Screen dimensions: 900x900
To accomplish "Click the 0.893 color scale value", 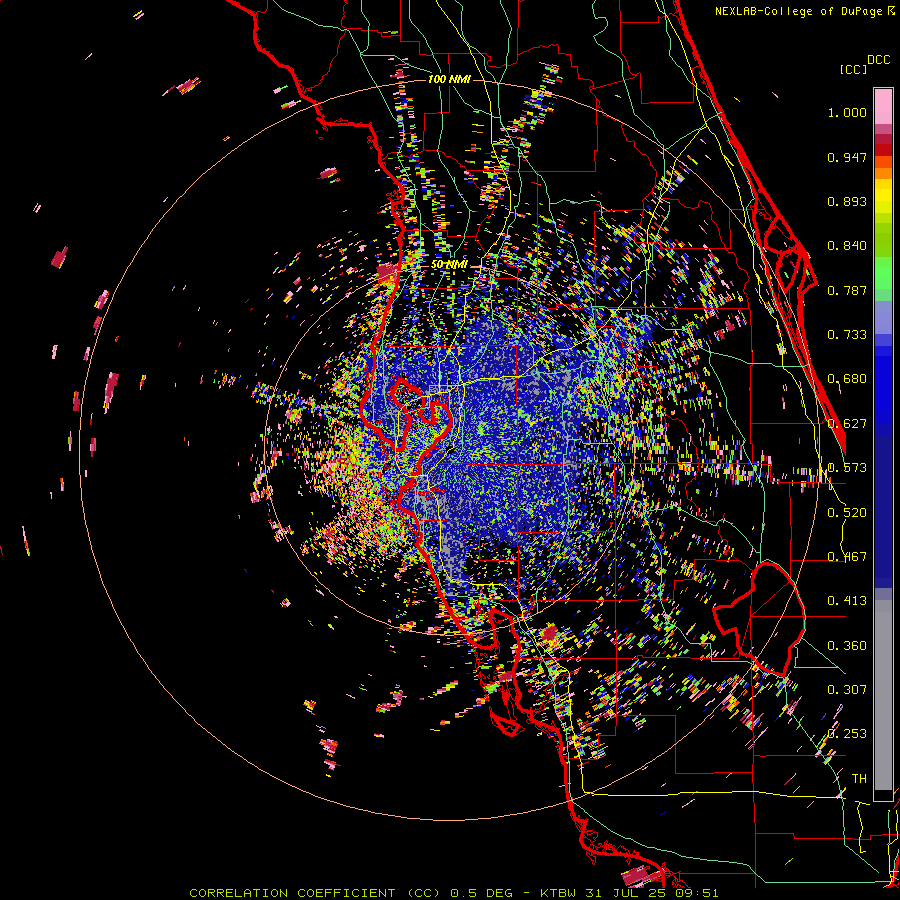I will (x=847, y=201).
